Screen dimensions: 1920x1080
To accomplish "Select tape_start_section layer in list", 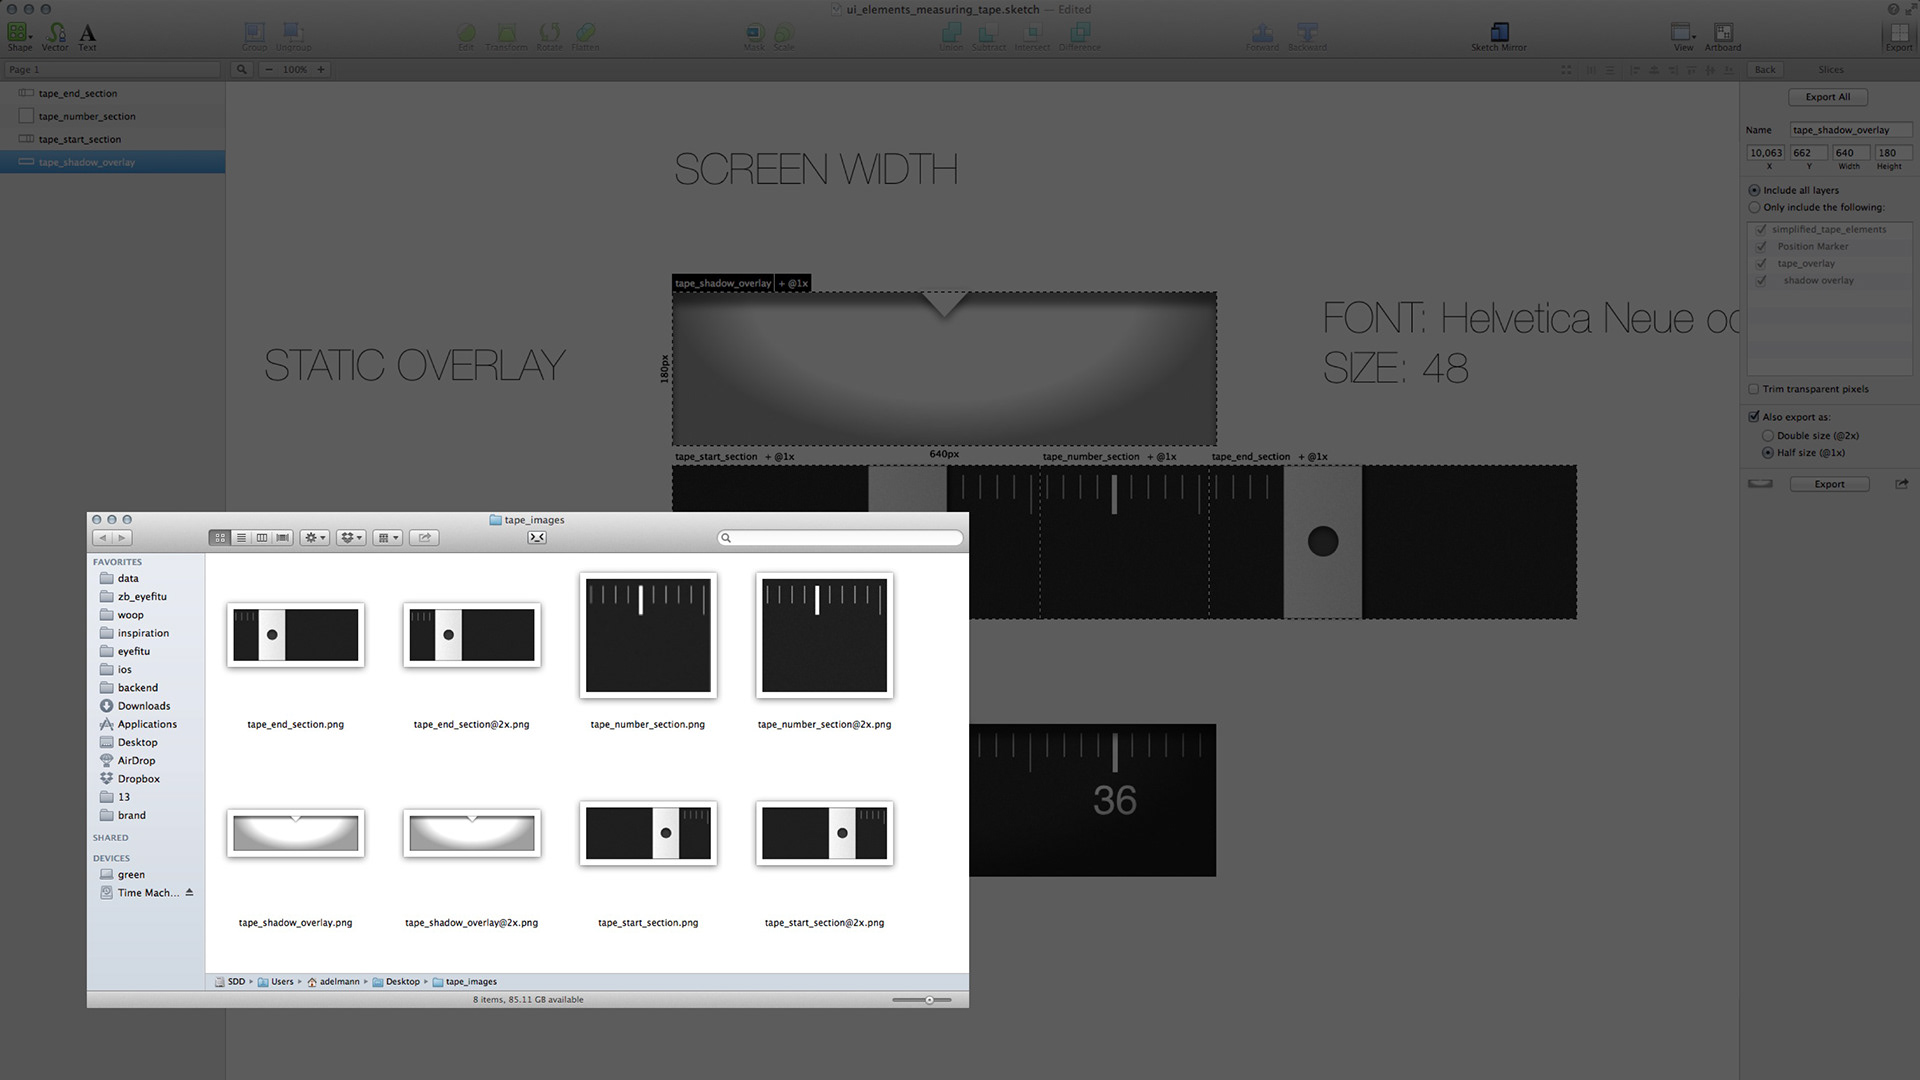I will (x=80, y=140).
